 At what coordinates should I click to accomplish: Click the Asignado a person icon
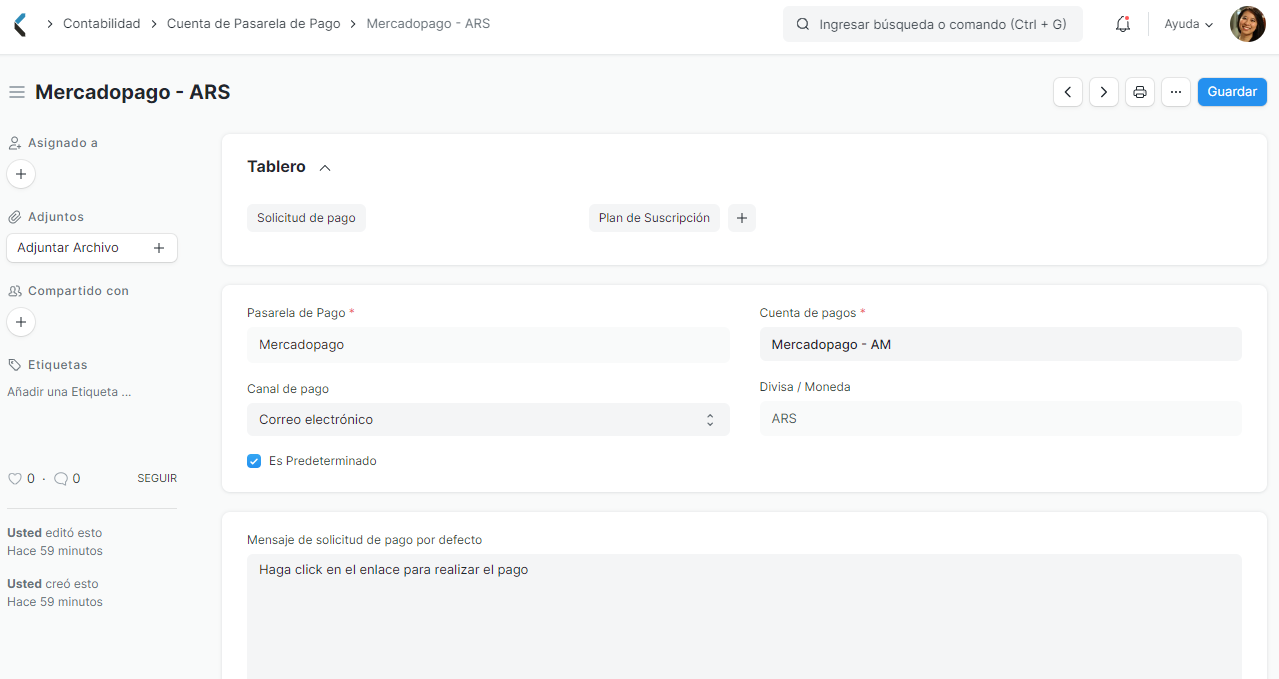15,143
